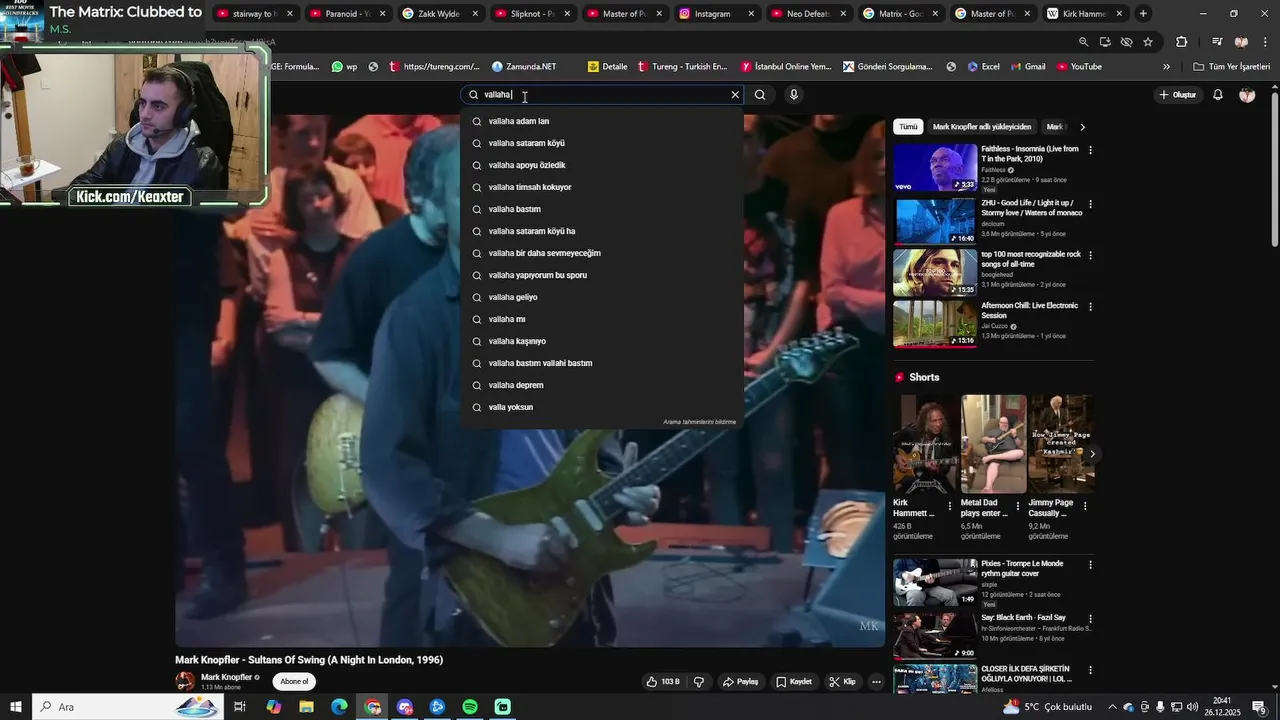Image resolution: width=1280 pixels, height=720 pixels.
Task: Open Gmail bookmark
Action: pos(1028,67)
